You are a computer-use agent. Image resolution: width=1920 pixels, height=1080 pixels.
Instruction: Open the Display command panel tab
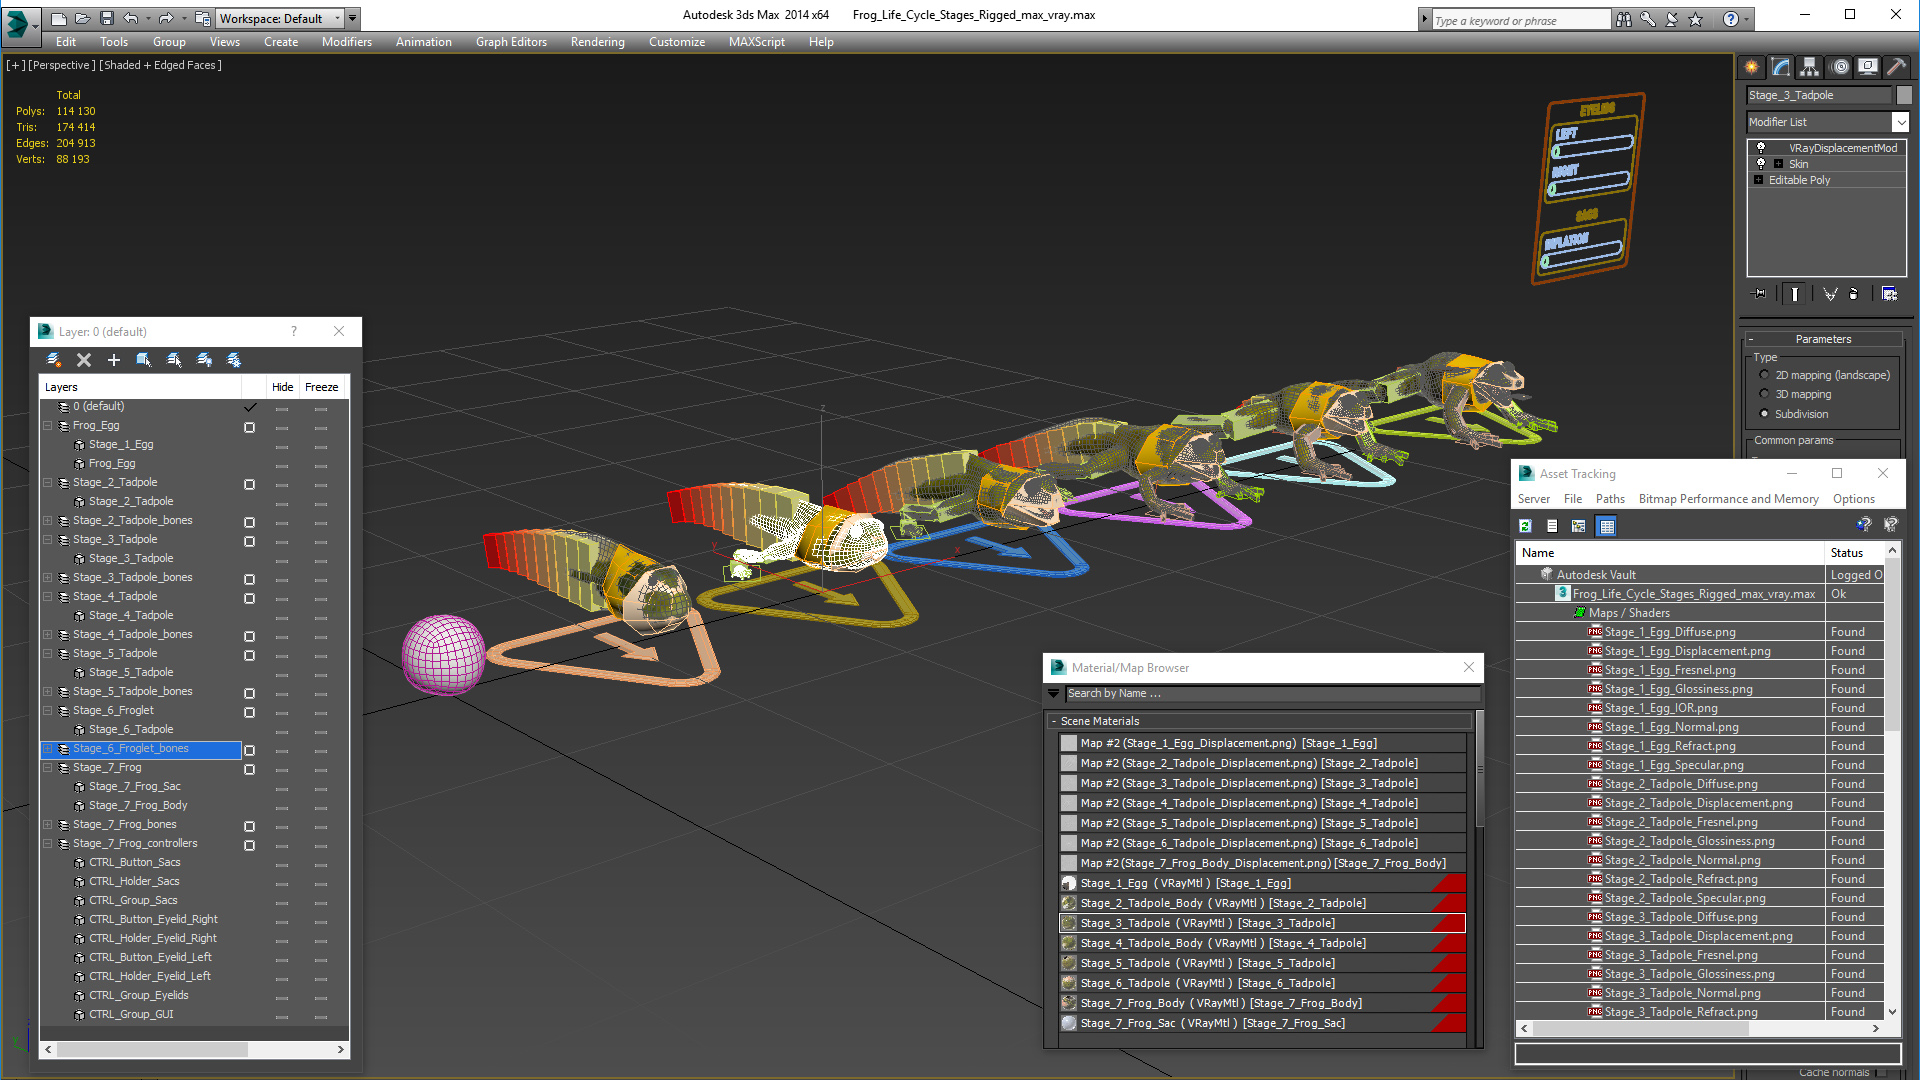click(1868, 67)
